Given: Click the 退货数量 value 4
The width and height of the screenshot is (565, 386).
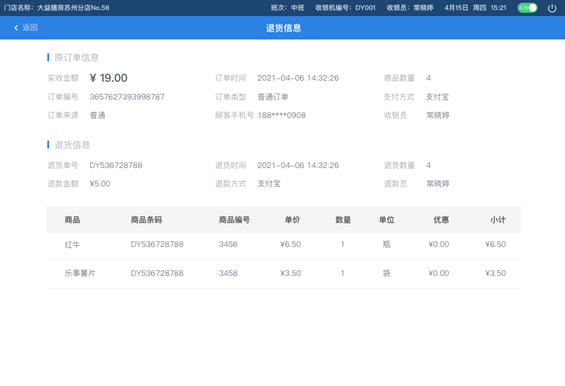Looking at the screenshot, I should [x=428, y=165].
